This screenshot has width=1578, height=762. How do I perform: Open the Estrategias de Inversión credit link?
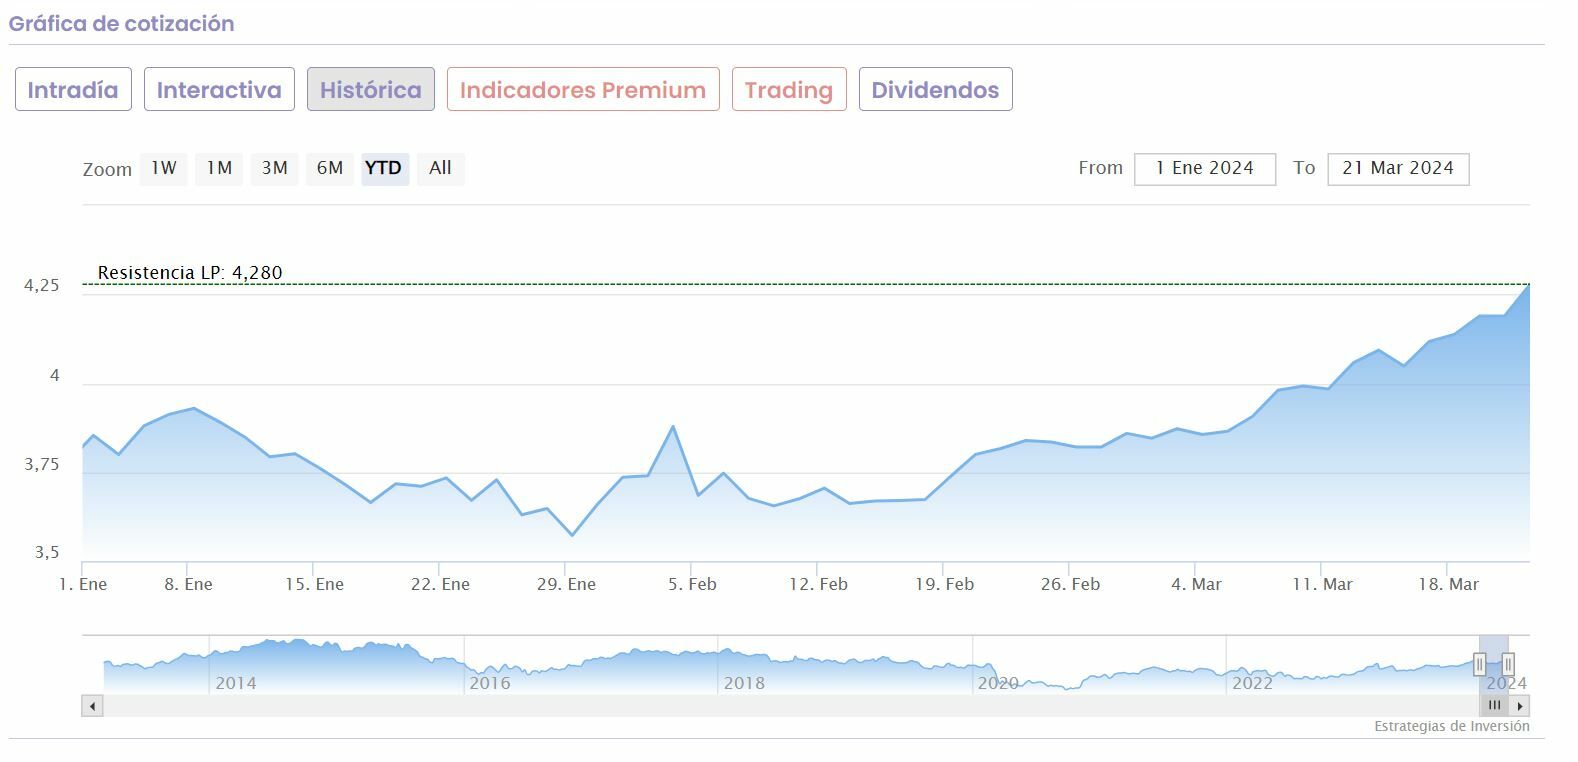1451,727
